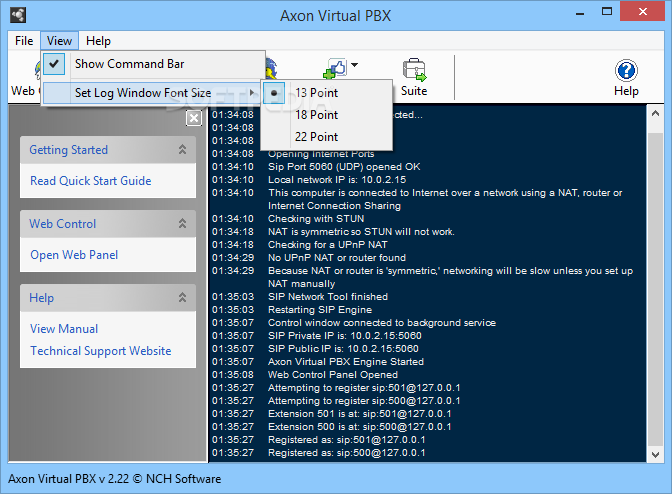Click log line 'SIP Network Tool finished'
The image size is (672, 494).
pos(328,296)
